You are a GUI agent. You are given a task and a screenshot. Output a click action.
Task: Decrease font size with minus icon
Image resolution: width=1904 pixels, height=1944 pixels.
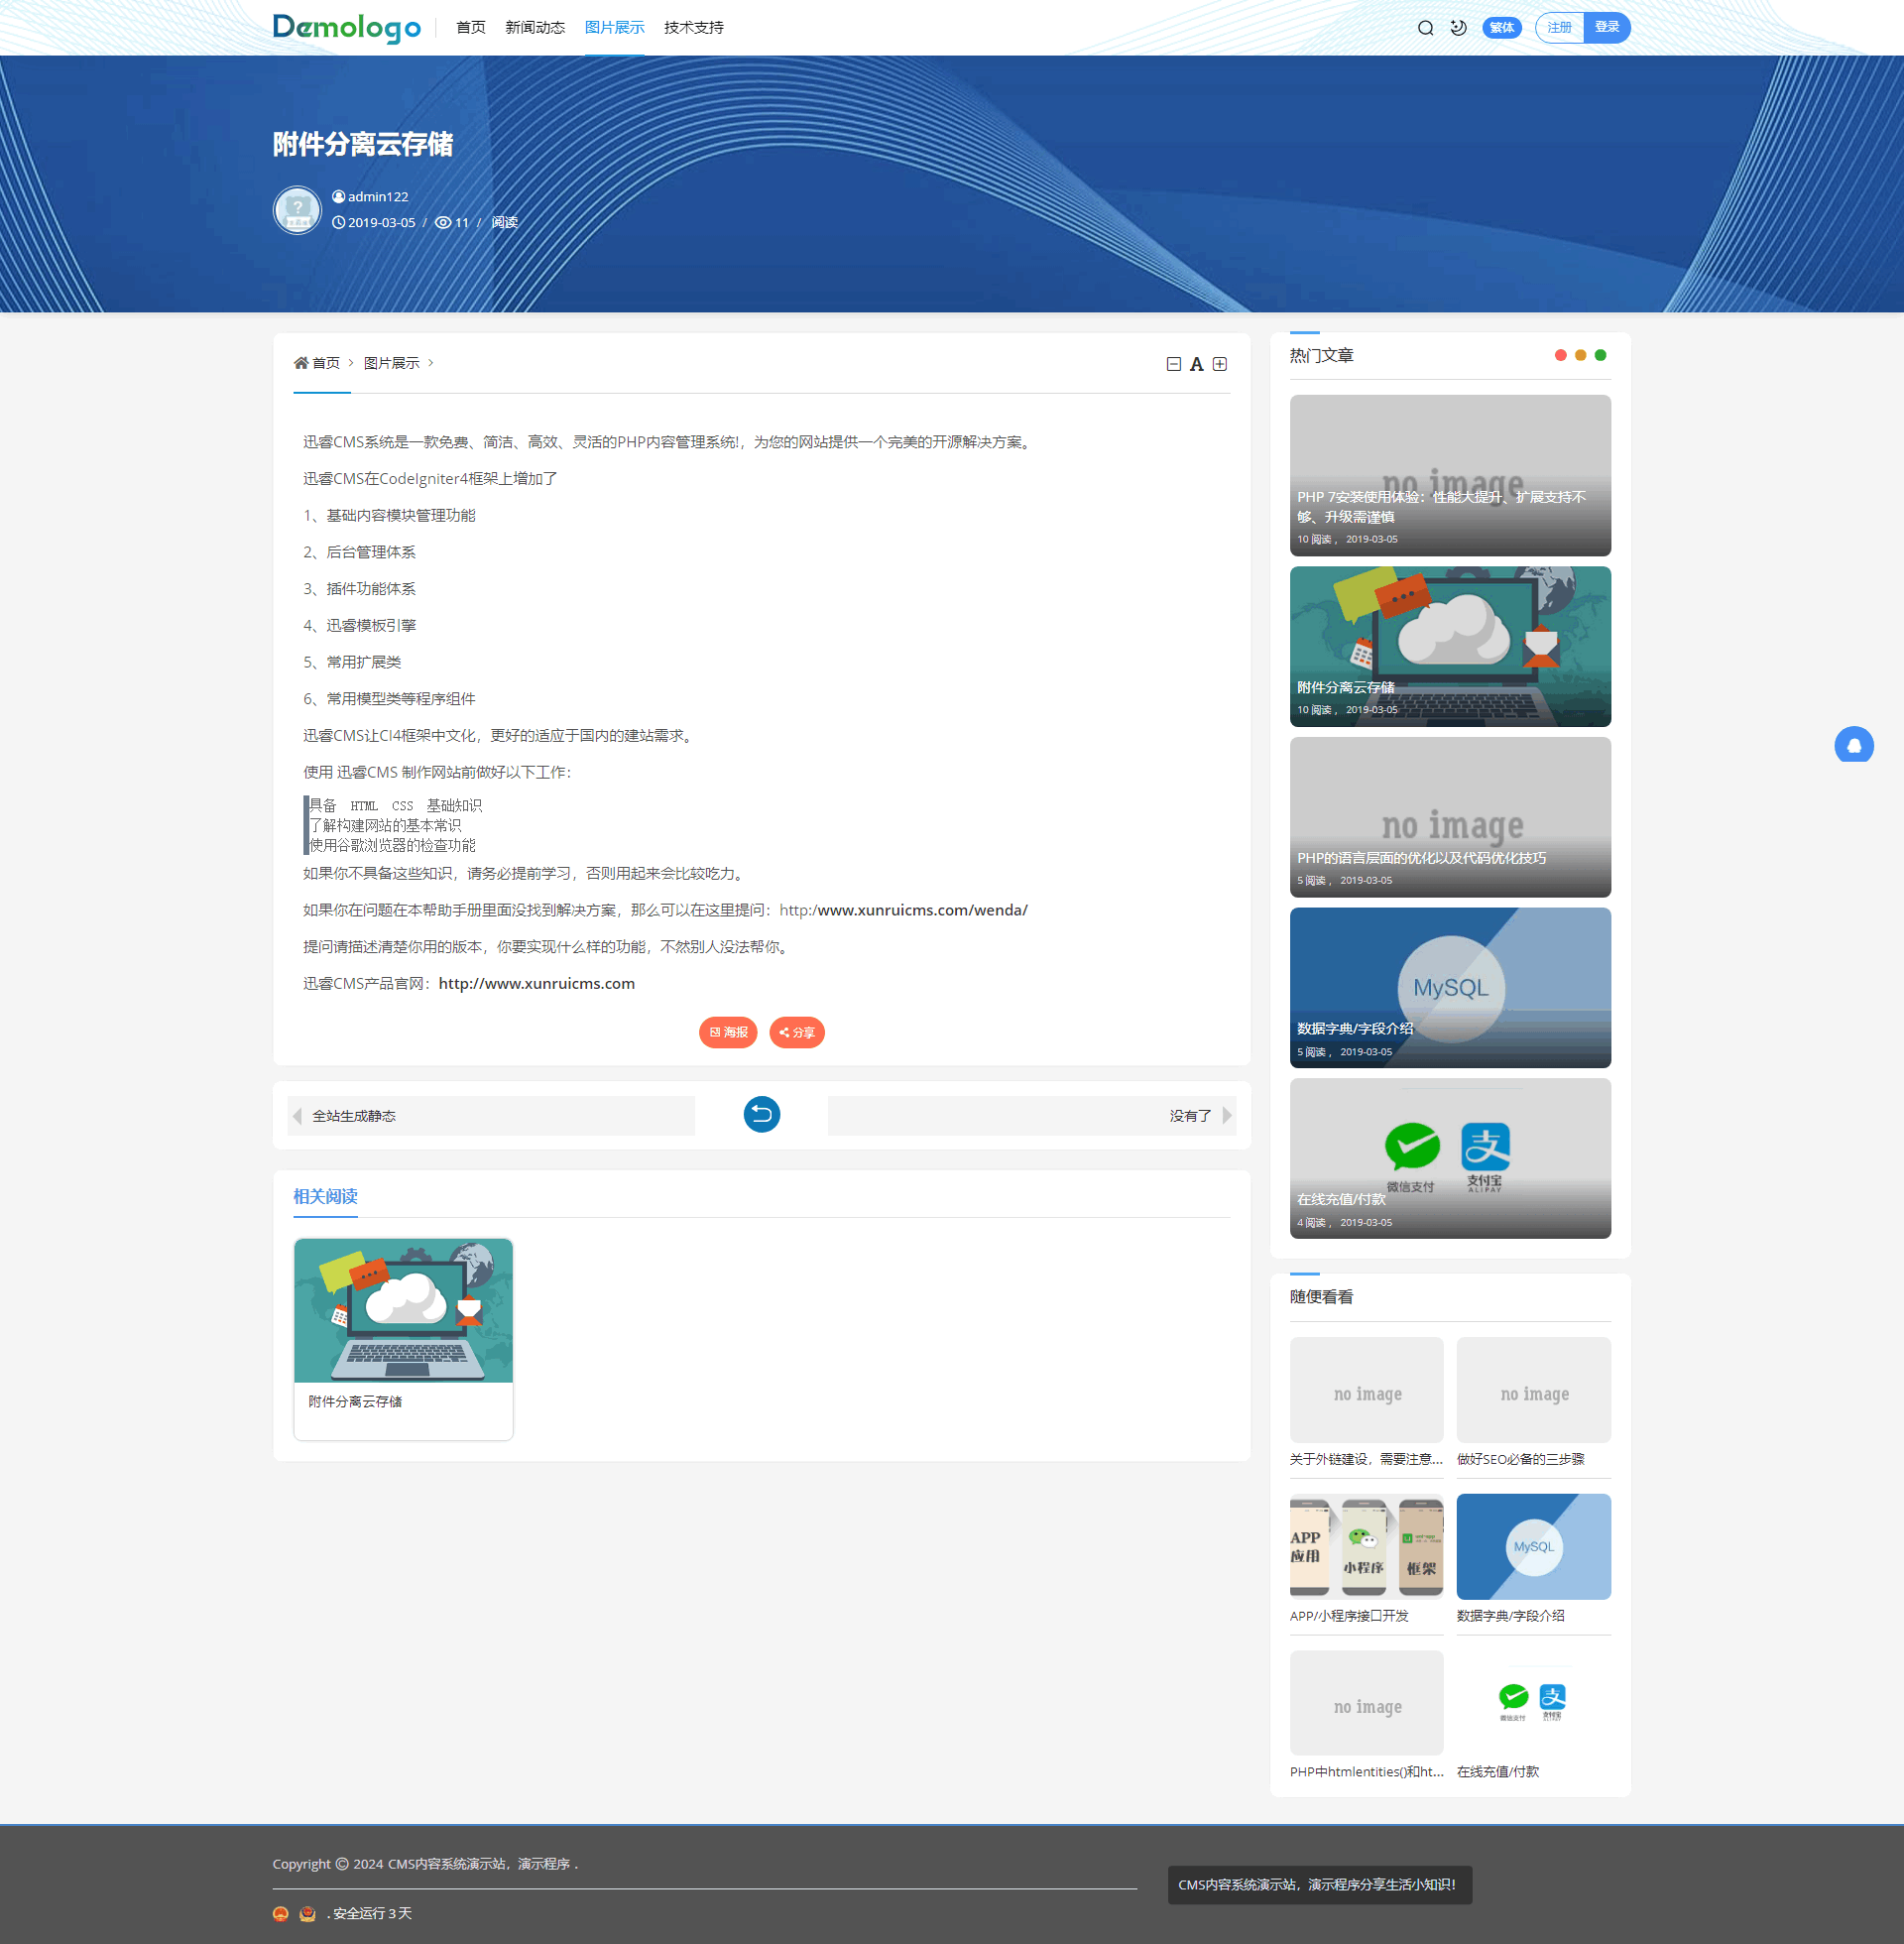click(x=1173, y=364)
